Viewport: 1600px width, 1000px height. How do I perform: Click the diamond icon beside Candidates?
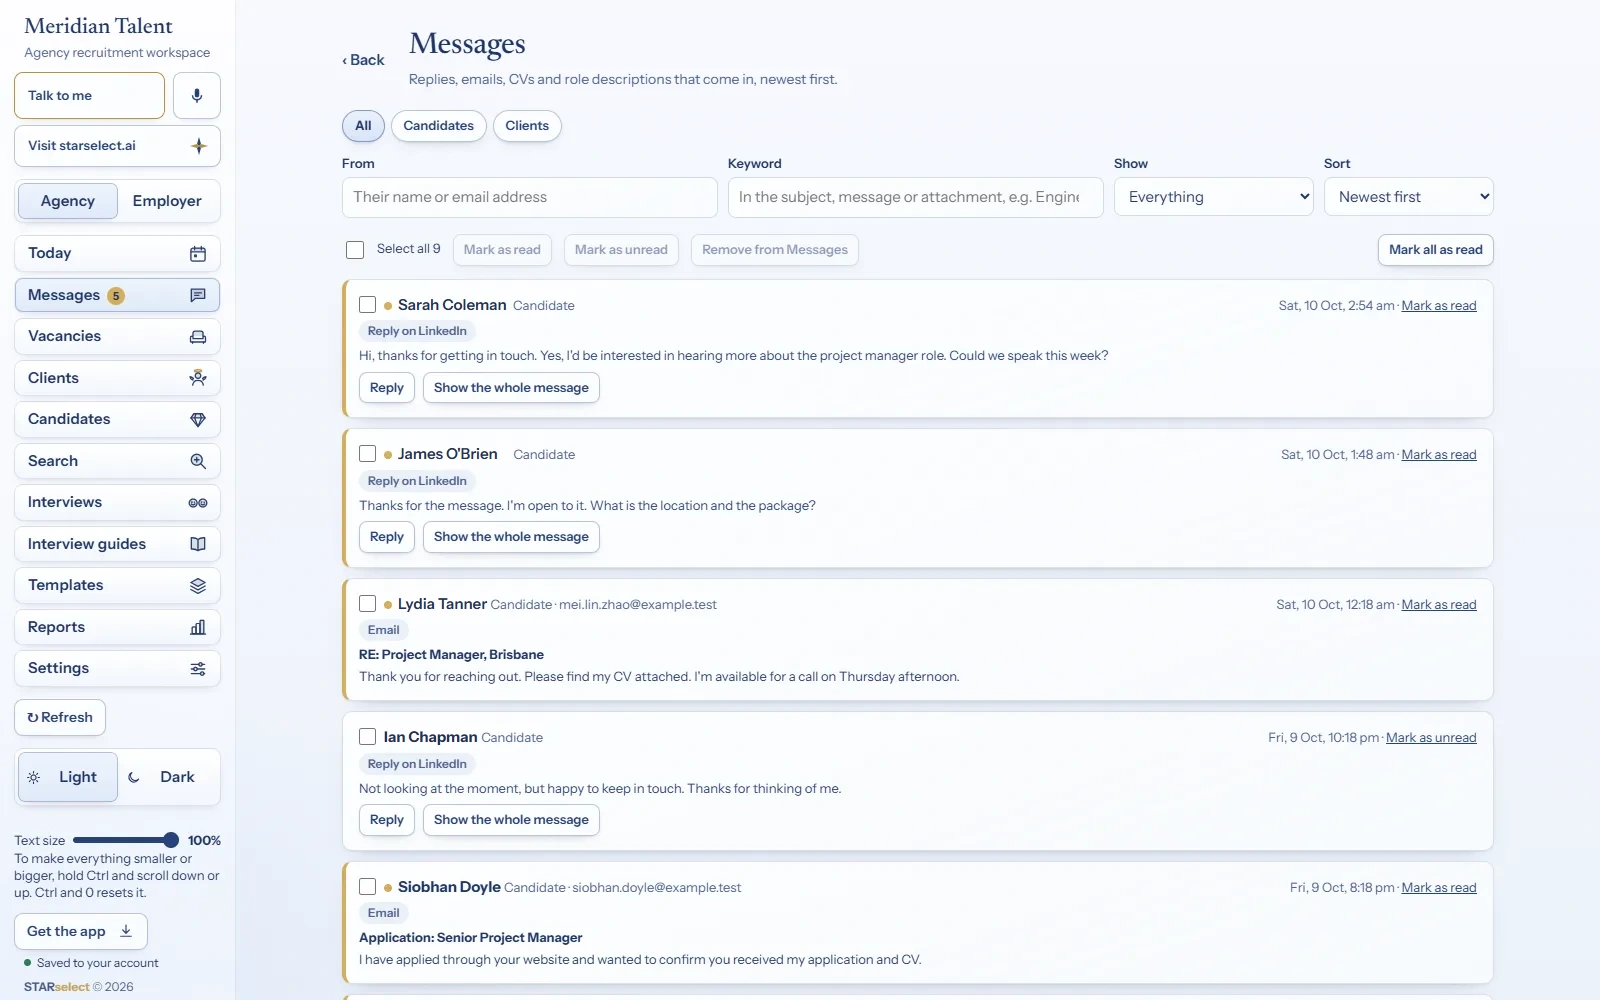(198, 420)
